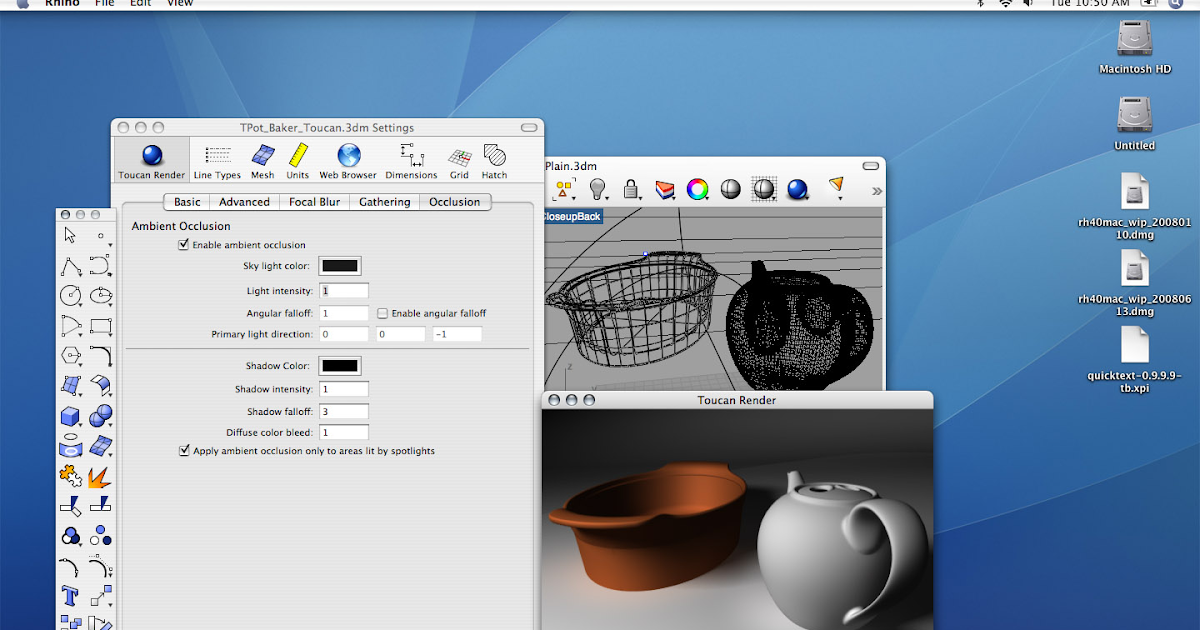Toggle Enable ambient occlusion checkbox
The height and width of the screenshot is (630, 1200).
tap(184, 244)
